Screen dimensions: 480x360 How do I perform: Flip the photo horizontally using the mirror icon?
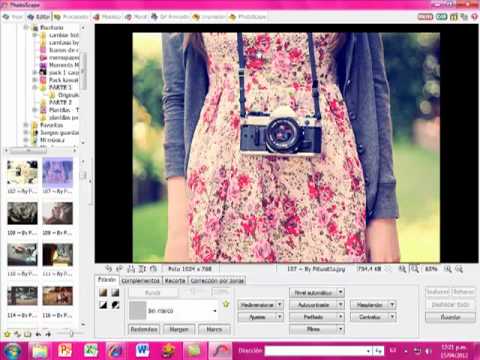131,269
